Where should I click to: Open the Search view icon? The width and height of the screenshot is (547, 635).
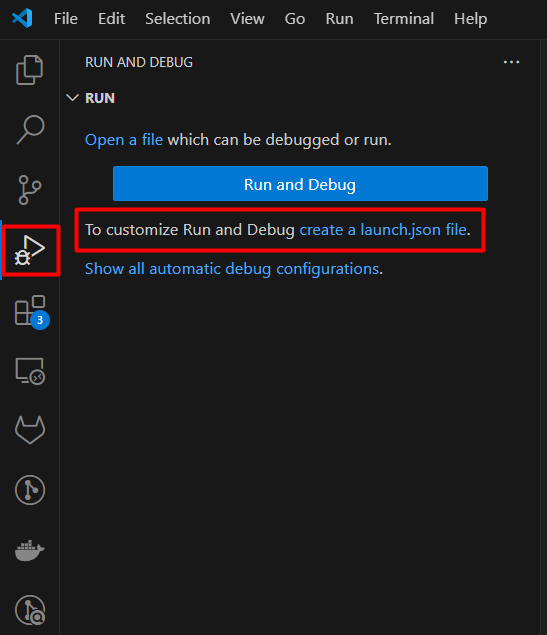tap(30, 130)
